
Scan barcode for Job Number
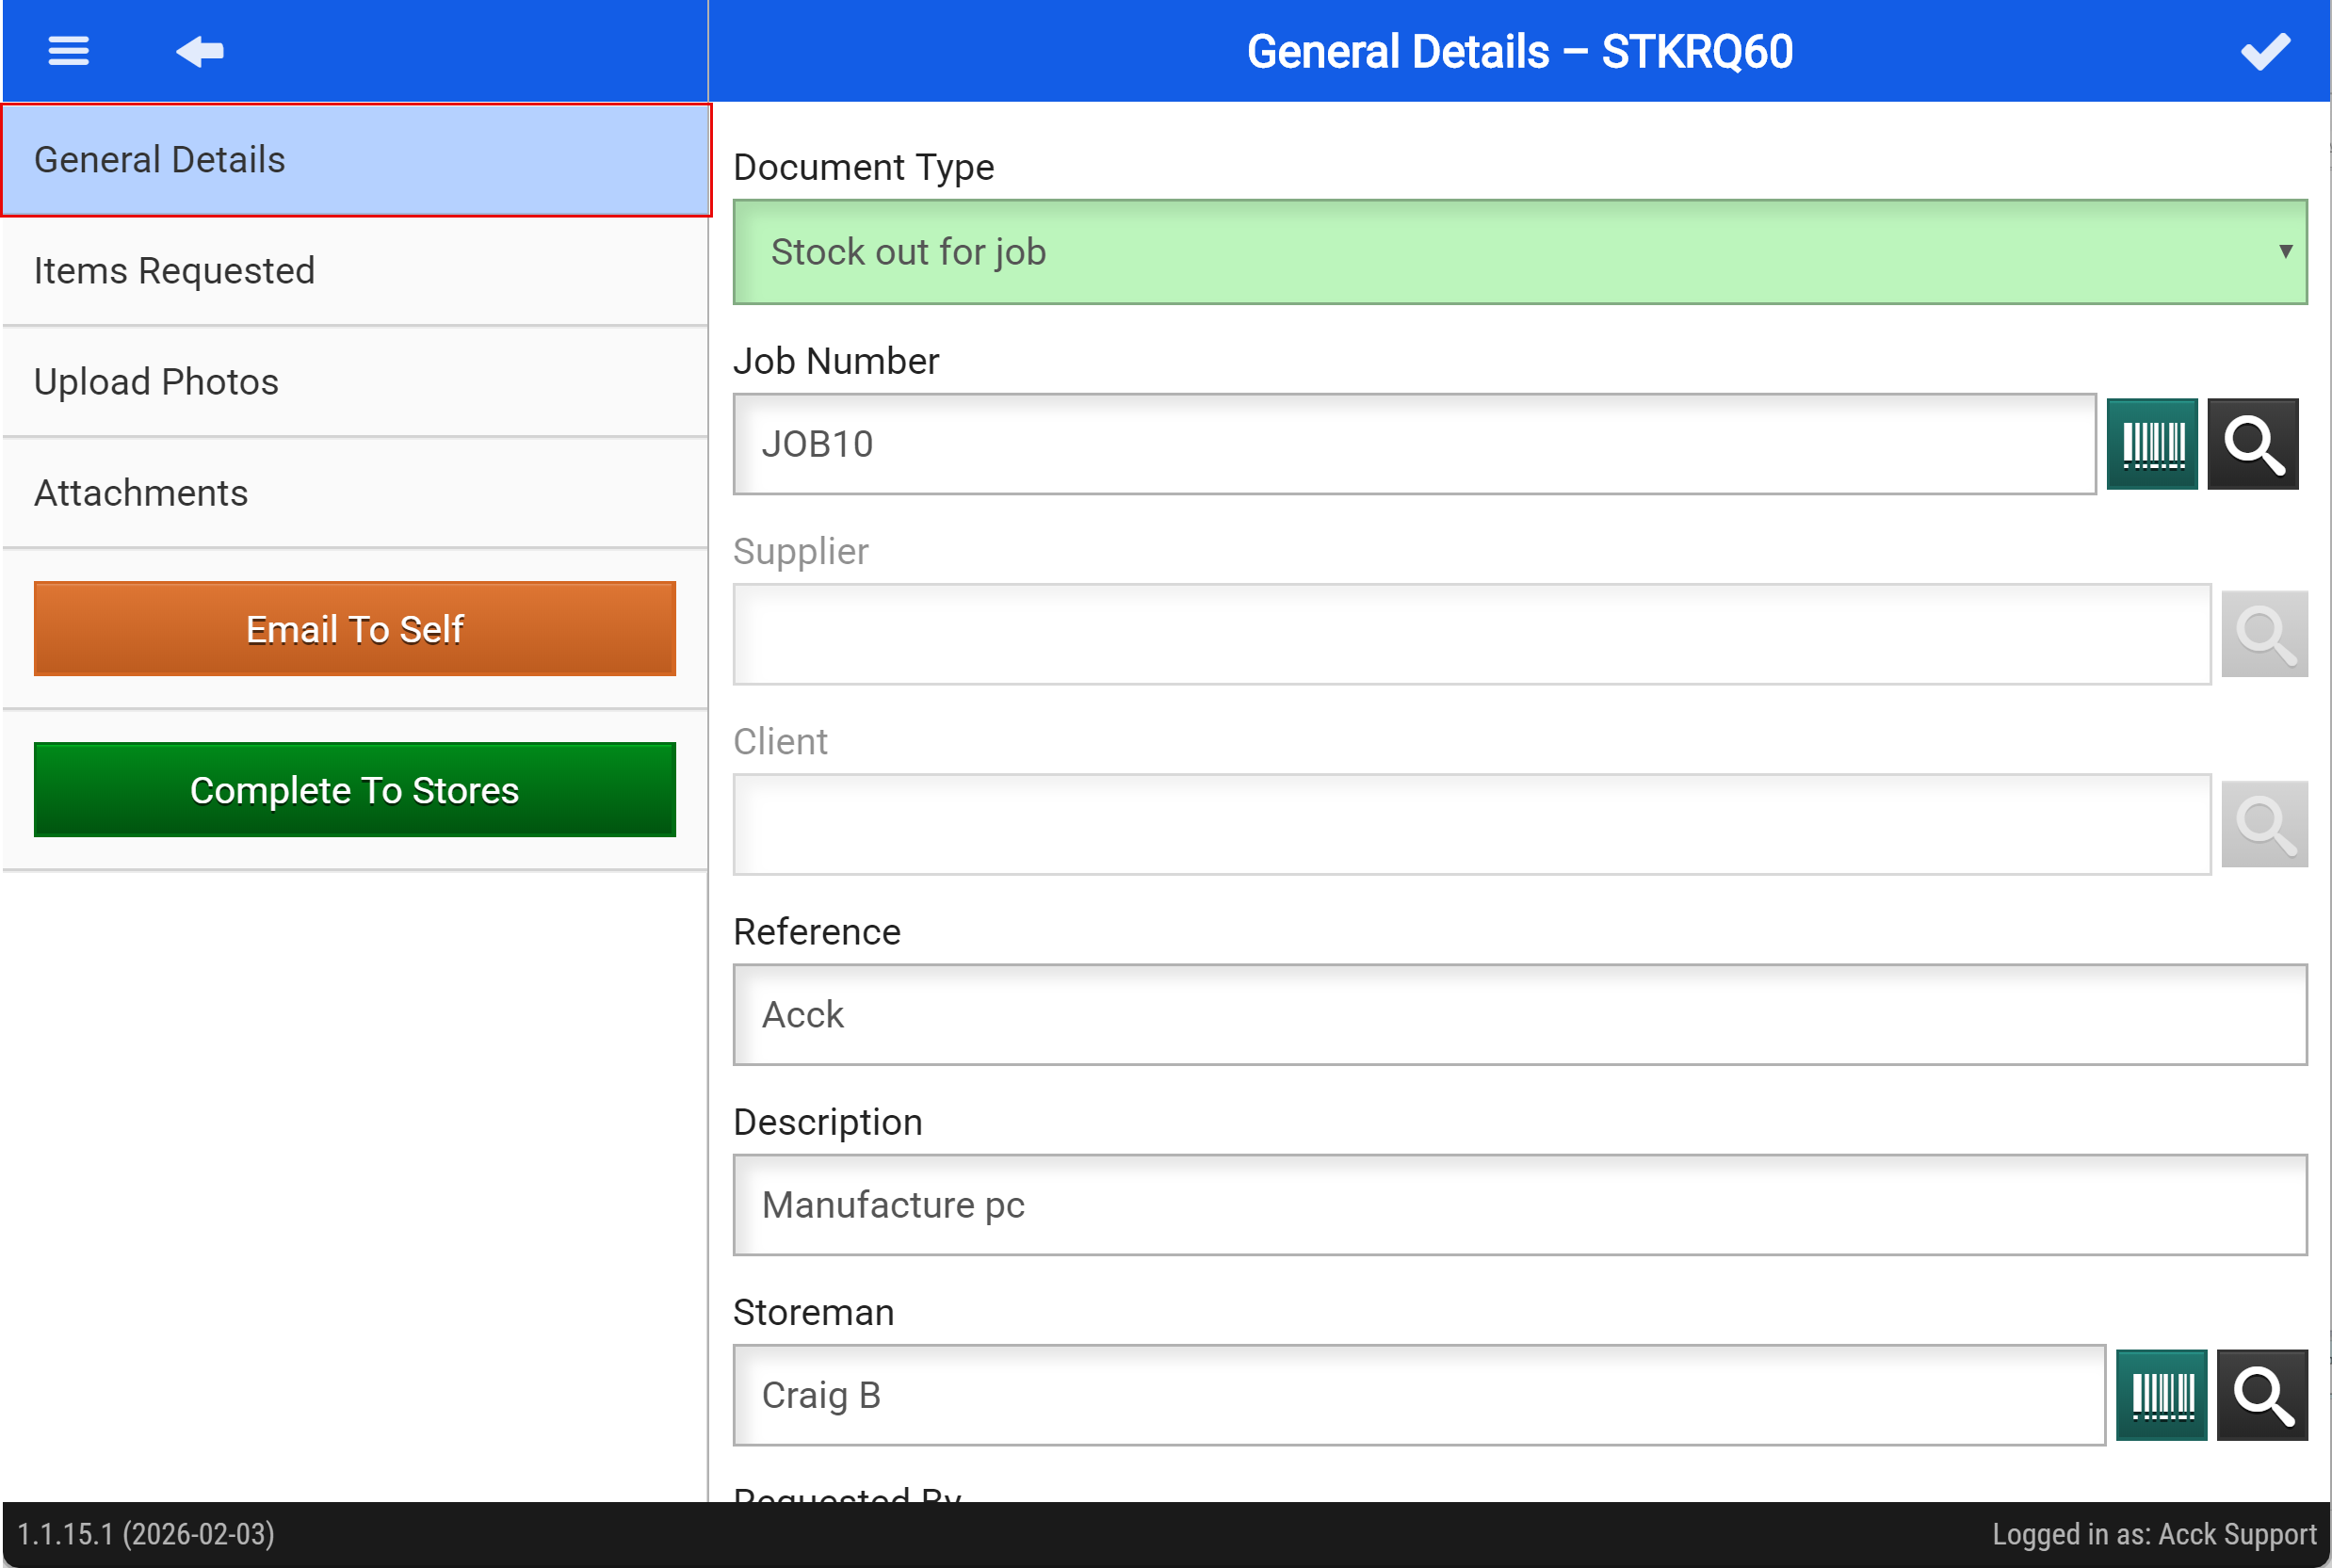tap(2151, 444)
